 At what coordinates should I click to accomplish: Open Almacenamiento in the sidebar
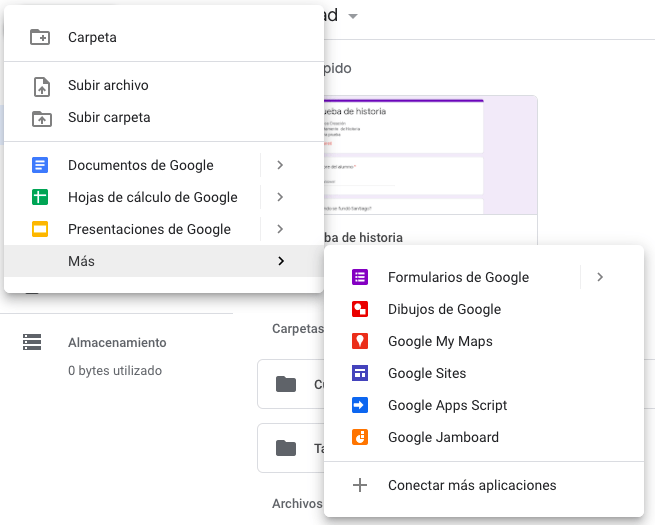[116, 342]
